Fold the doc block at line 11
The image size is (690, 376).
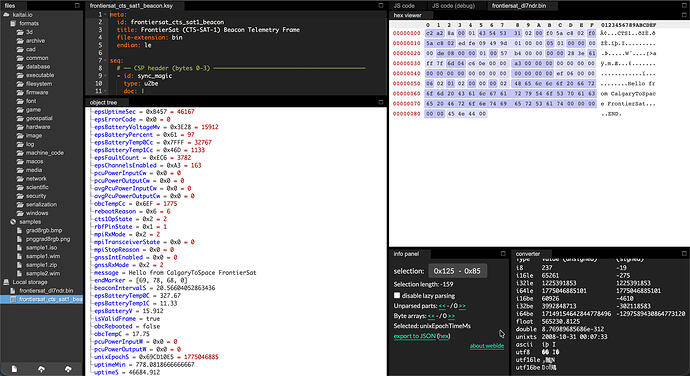tap(106, 91)
